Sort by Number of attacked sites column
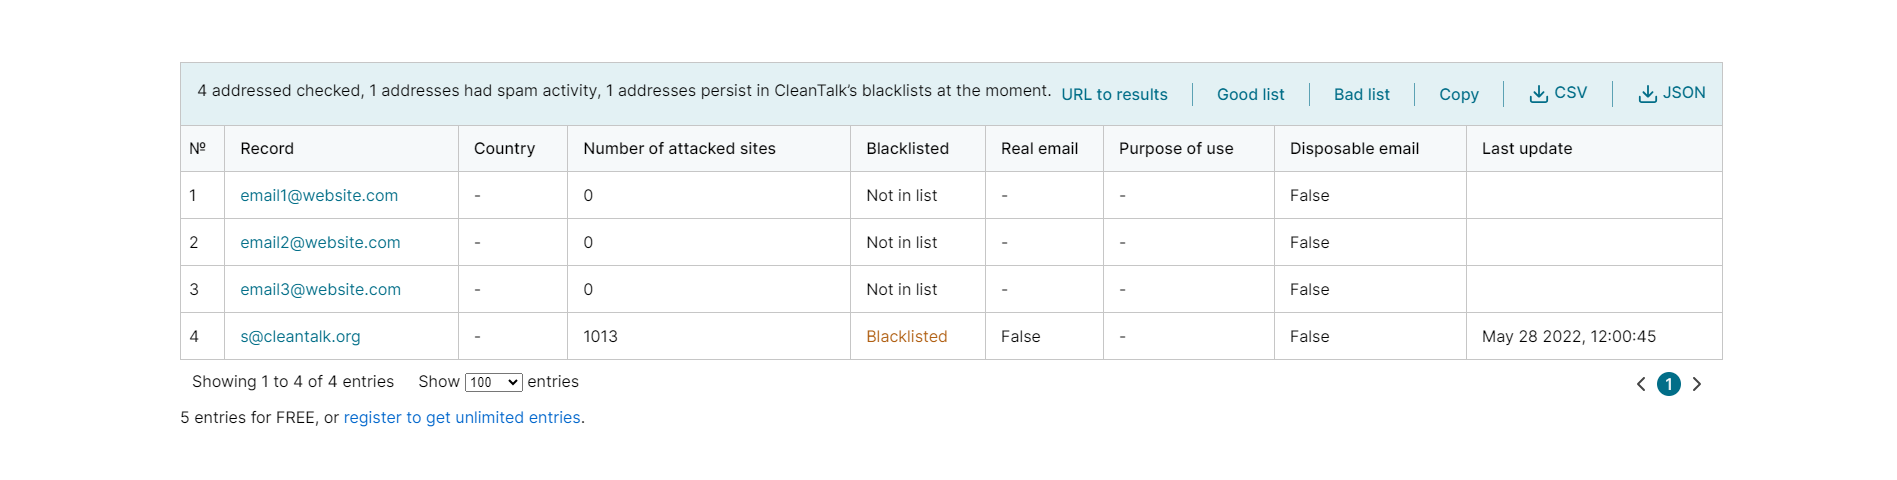The image size is (1897, 480). [679, 148]
